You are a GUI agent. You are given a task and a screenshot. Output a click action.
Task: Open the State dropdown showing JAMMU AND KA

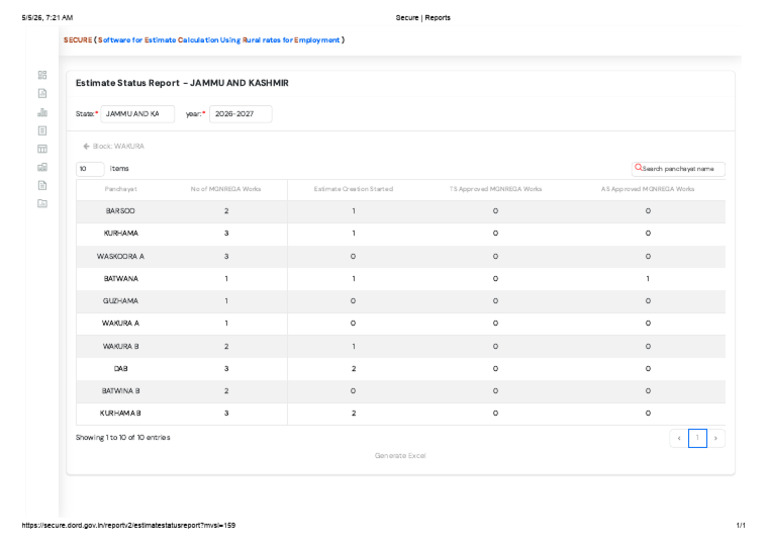[137, 114]
